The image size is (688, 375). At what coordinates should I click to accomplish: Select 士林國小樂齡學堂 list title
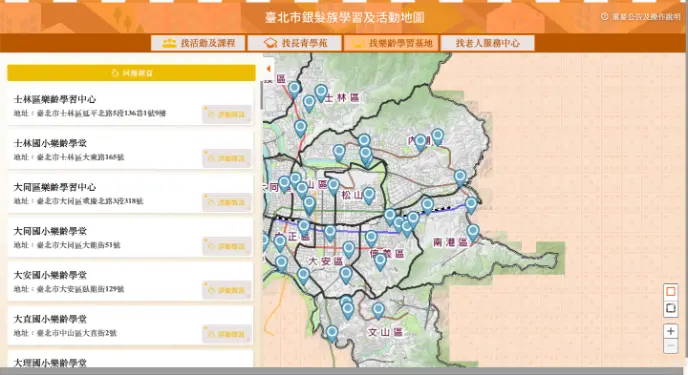[50, 143]
